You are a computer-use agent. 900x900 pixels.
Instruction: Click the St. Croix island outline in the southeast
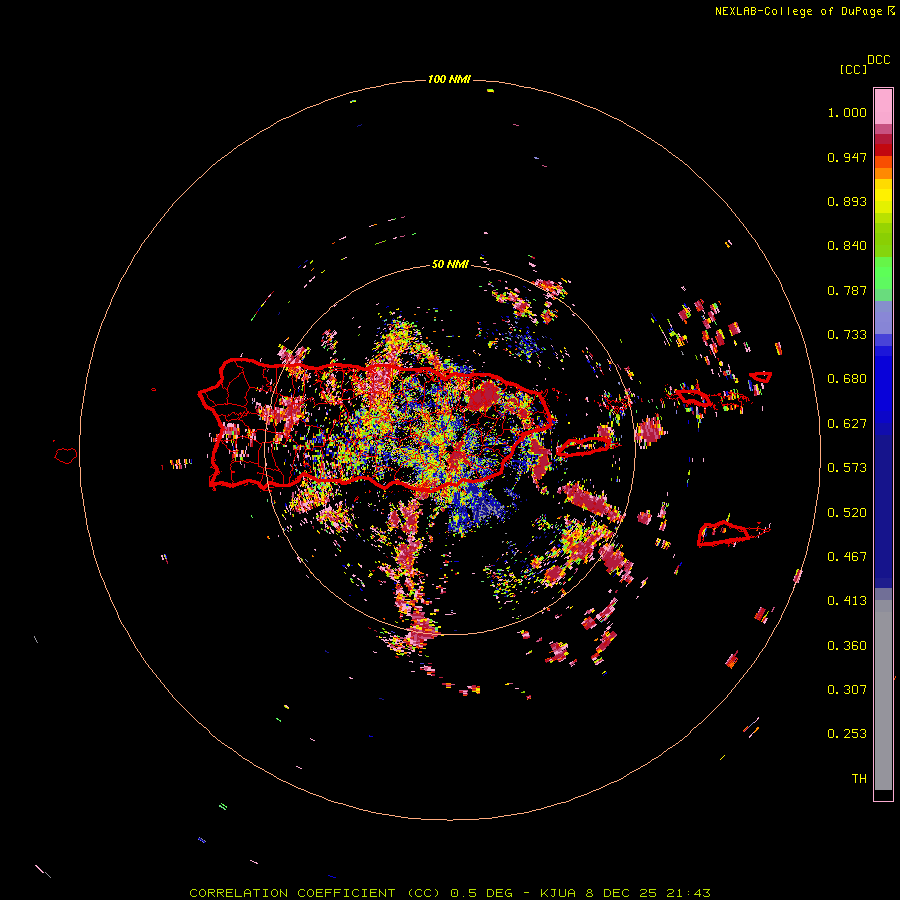tap(724, 534)
